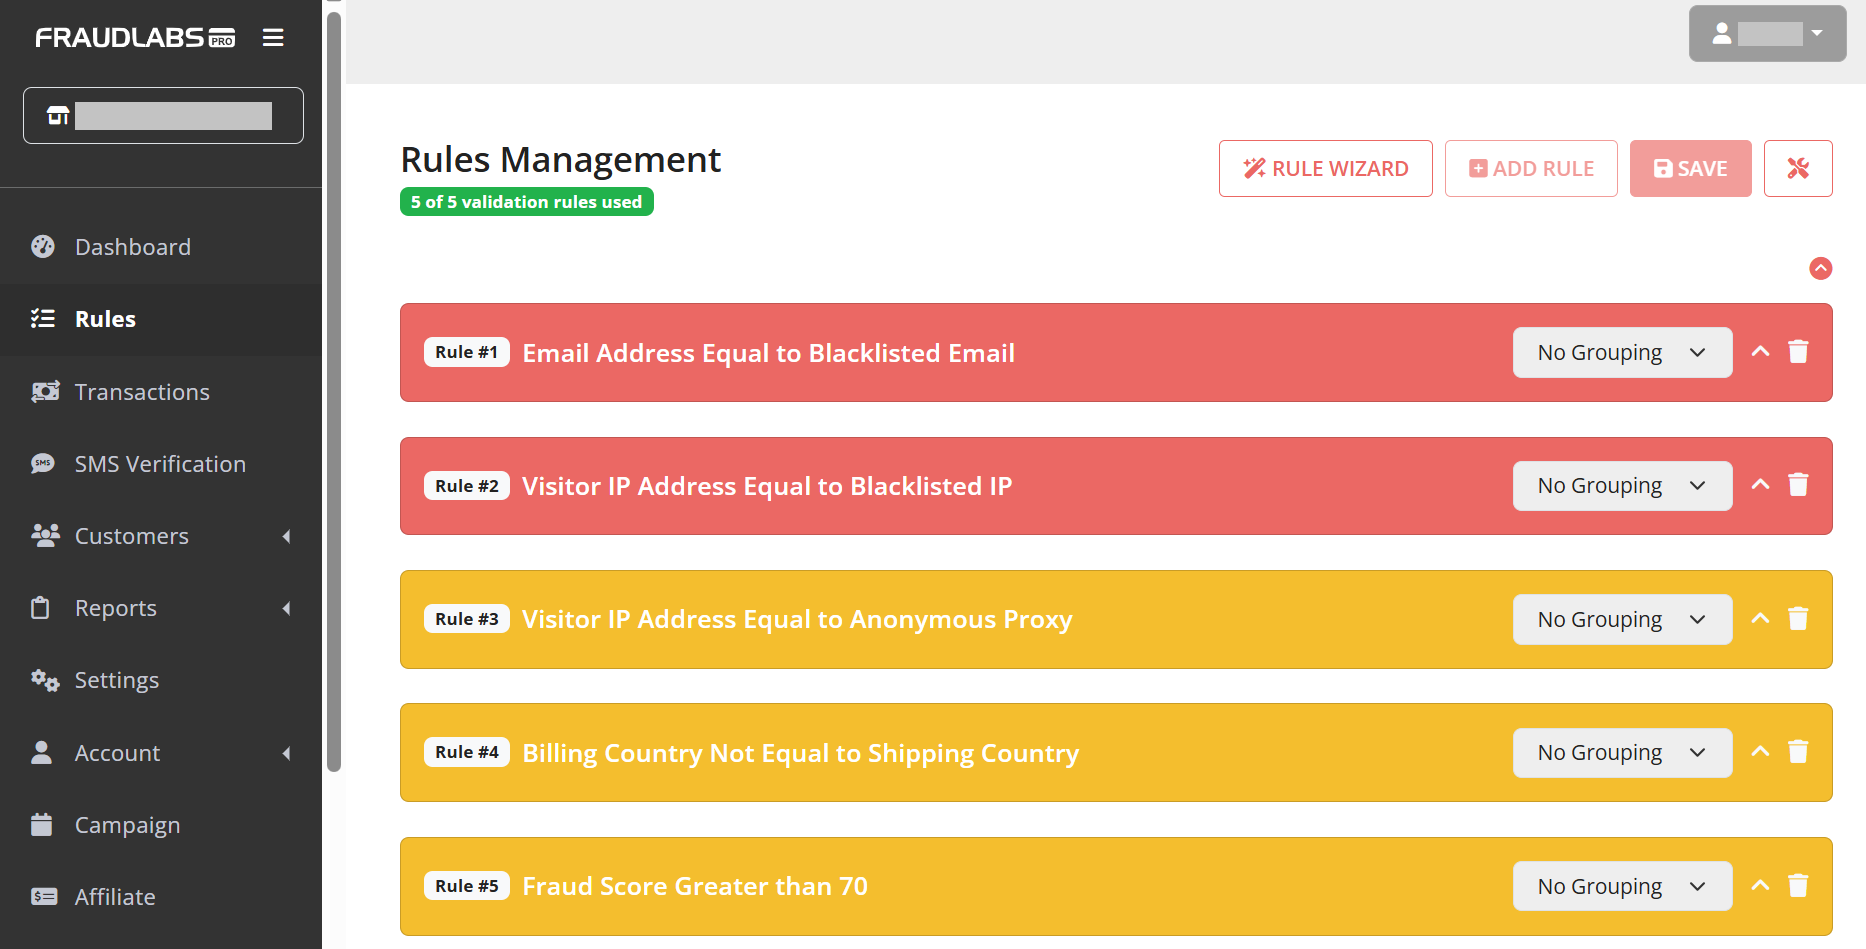Screen dimensions: 1866x949
Task: Open the No Grouping dropdown for Rule #2
Action: tap(1622, 485)
